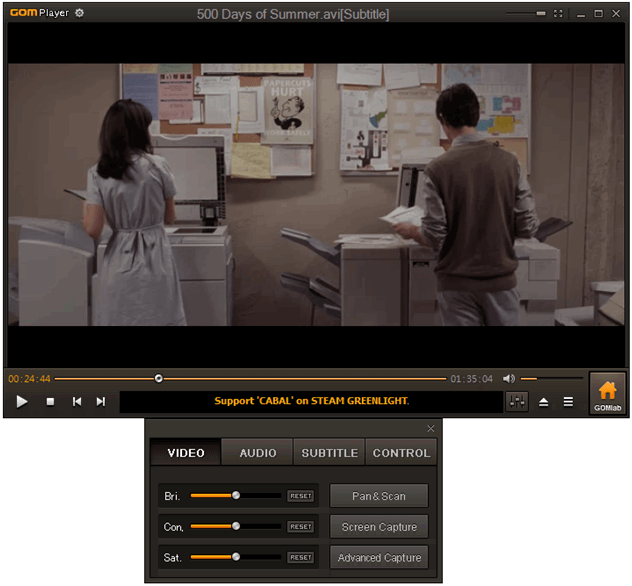Screen dimensions: 632x586
Task: Click the volume slider bar
Action: (x=552, y=379)
